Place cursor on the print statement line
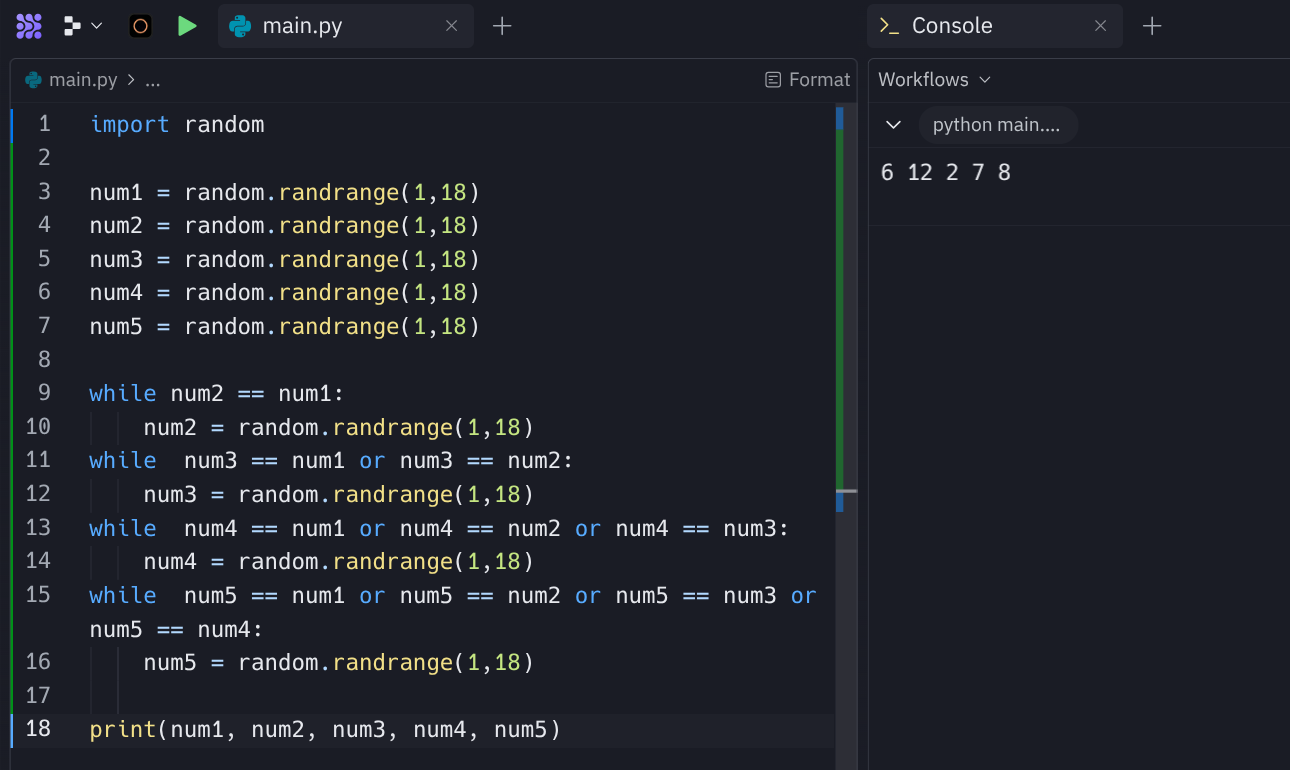Screen dimensions: 1290x770 [x=325, y=730]
